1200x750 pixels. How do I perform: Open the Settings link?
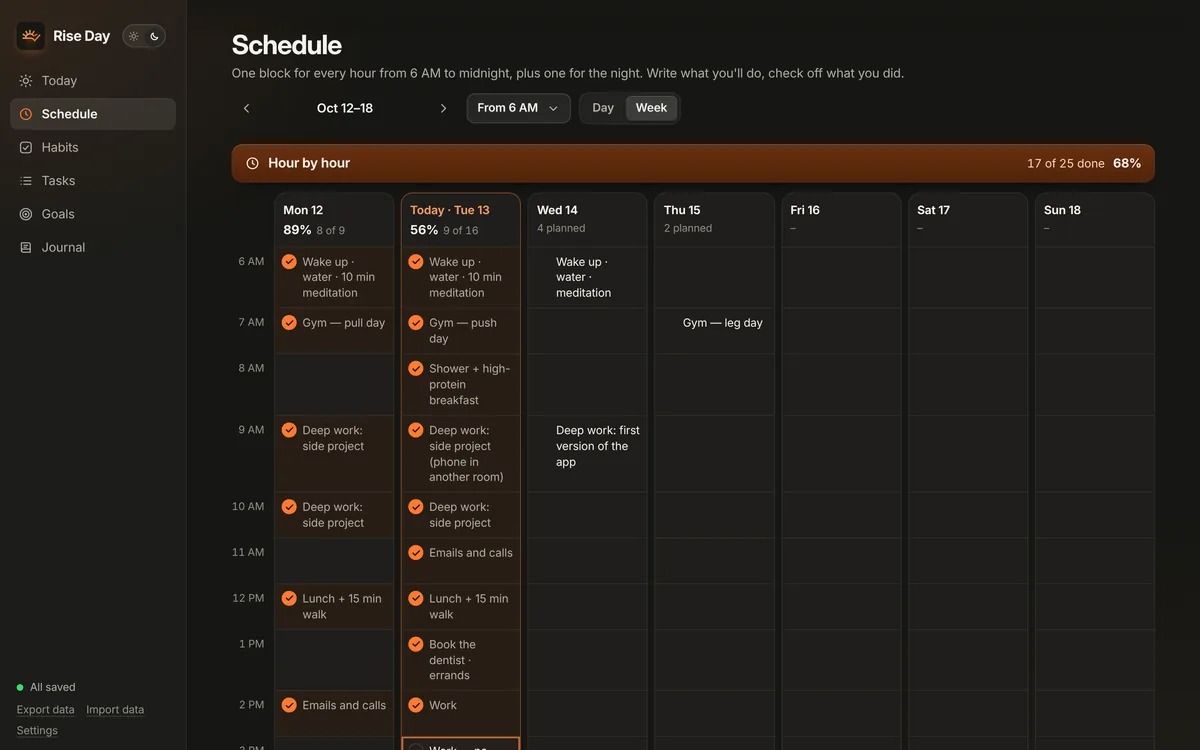[x=37, y=731]
